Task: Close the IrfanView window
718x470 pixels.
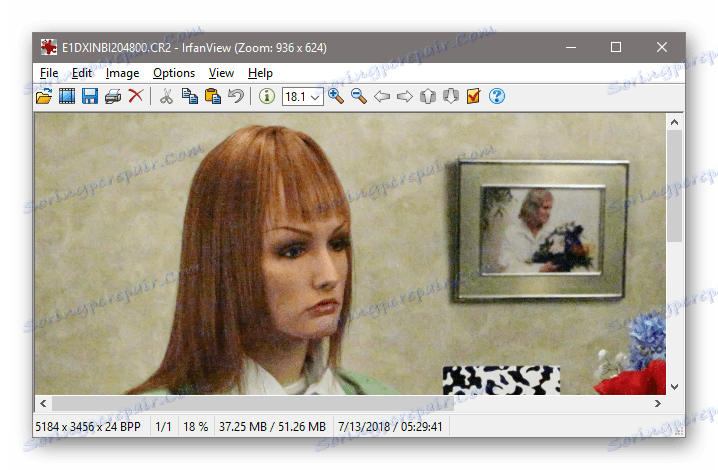Action: (662, 47)
